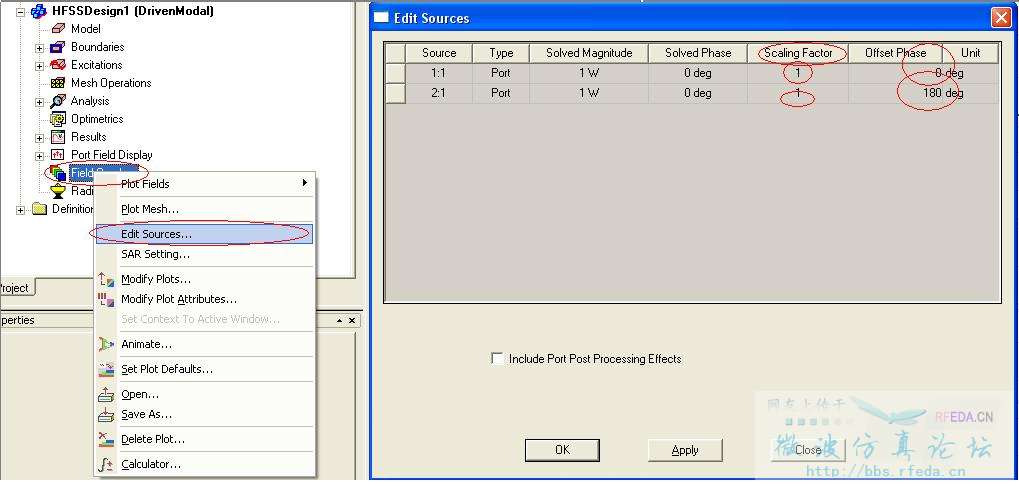This screenshot has width=1019, height=486.
Task: Expand the Boundaries tree node
Action: pos(40,47)
